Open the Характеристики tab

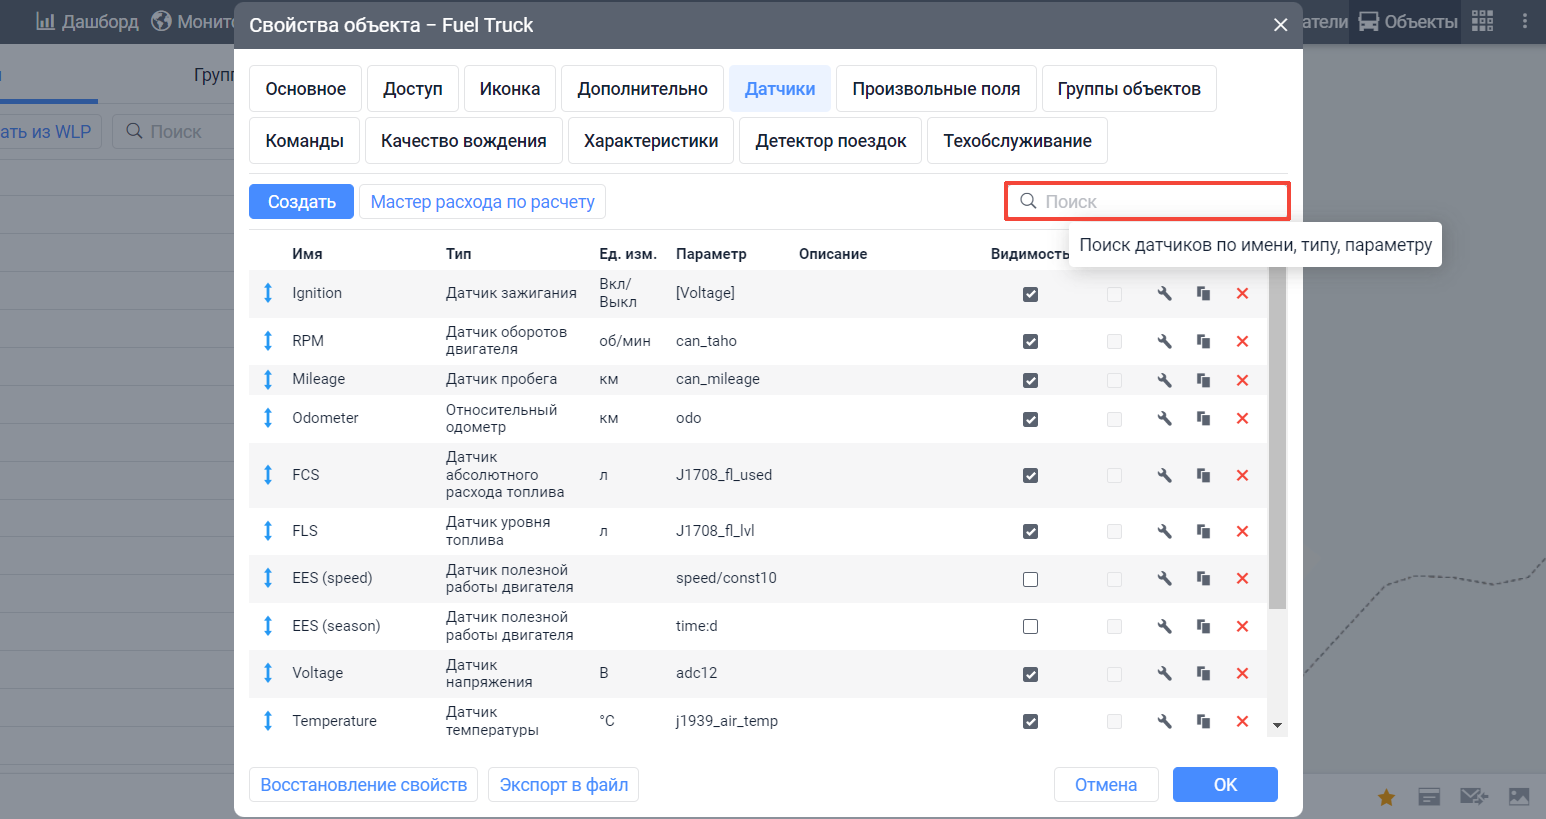(651, 140)
